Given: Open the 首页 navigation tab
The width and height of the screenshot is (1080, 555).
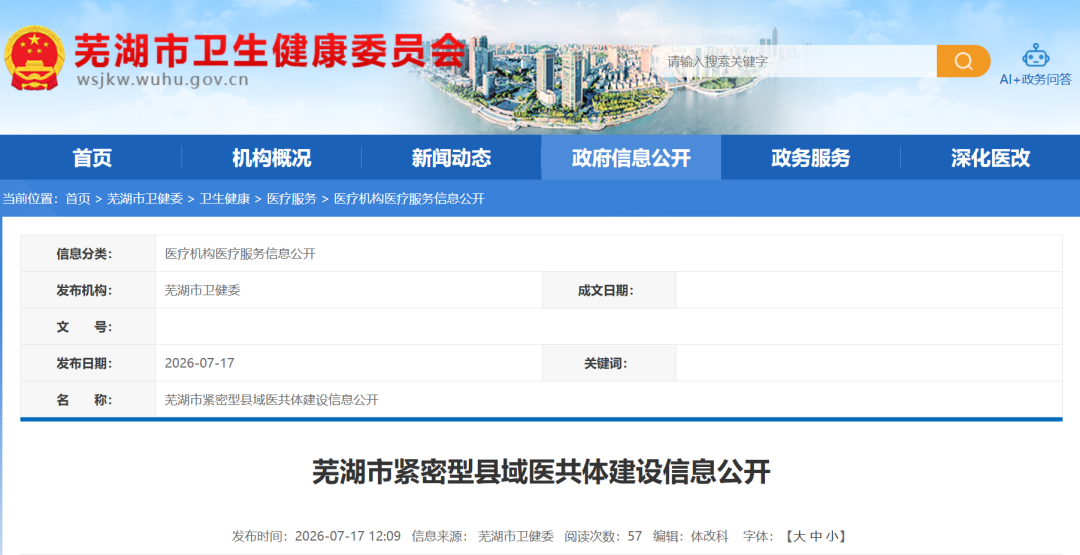Looking at the screenshot, I should (x=92, y=158).
